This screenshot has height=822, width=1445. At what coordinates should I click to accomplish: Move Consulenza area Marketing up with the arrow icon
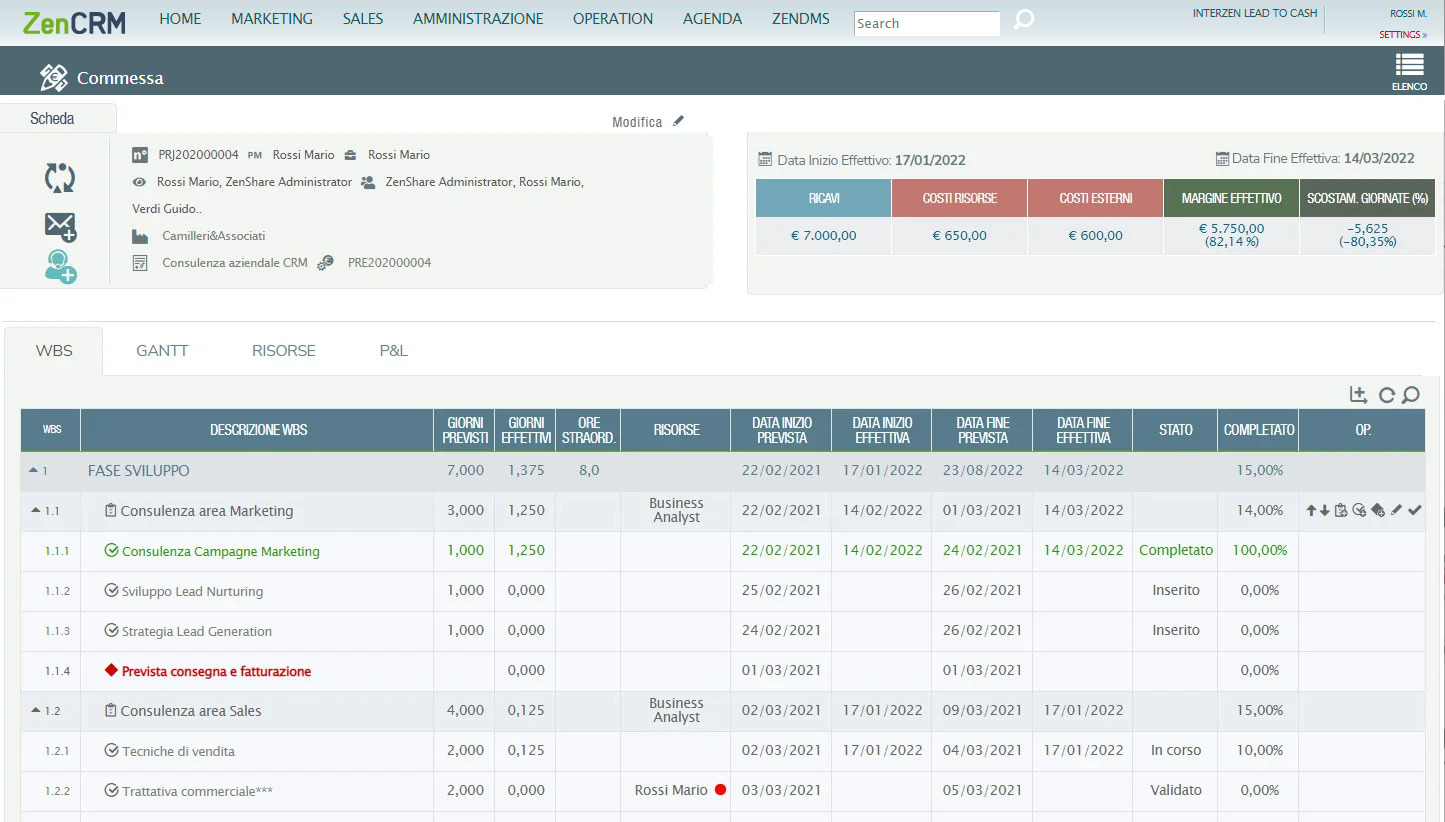pos(1311,510)
